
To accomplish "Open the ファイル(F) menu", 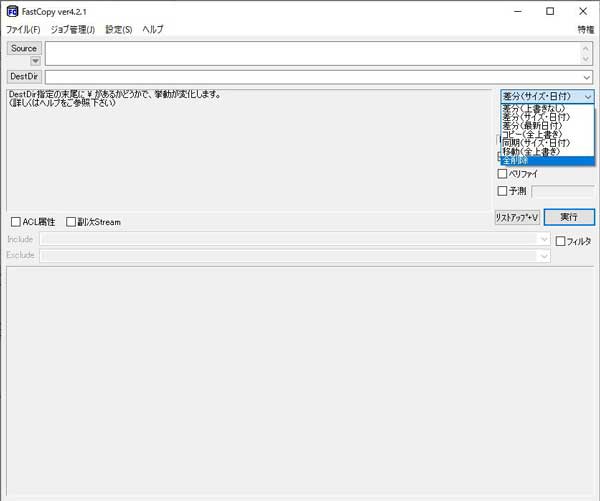I will pos(23,29).
